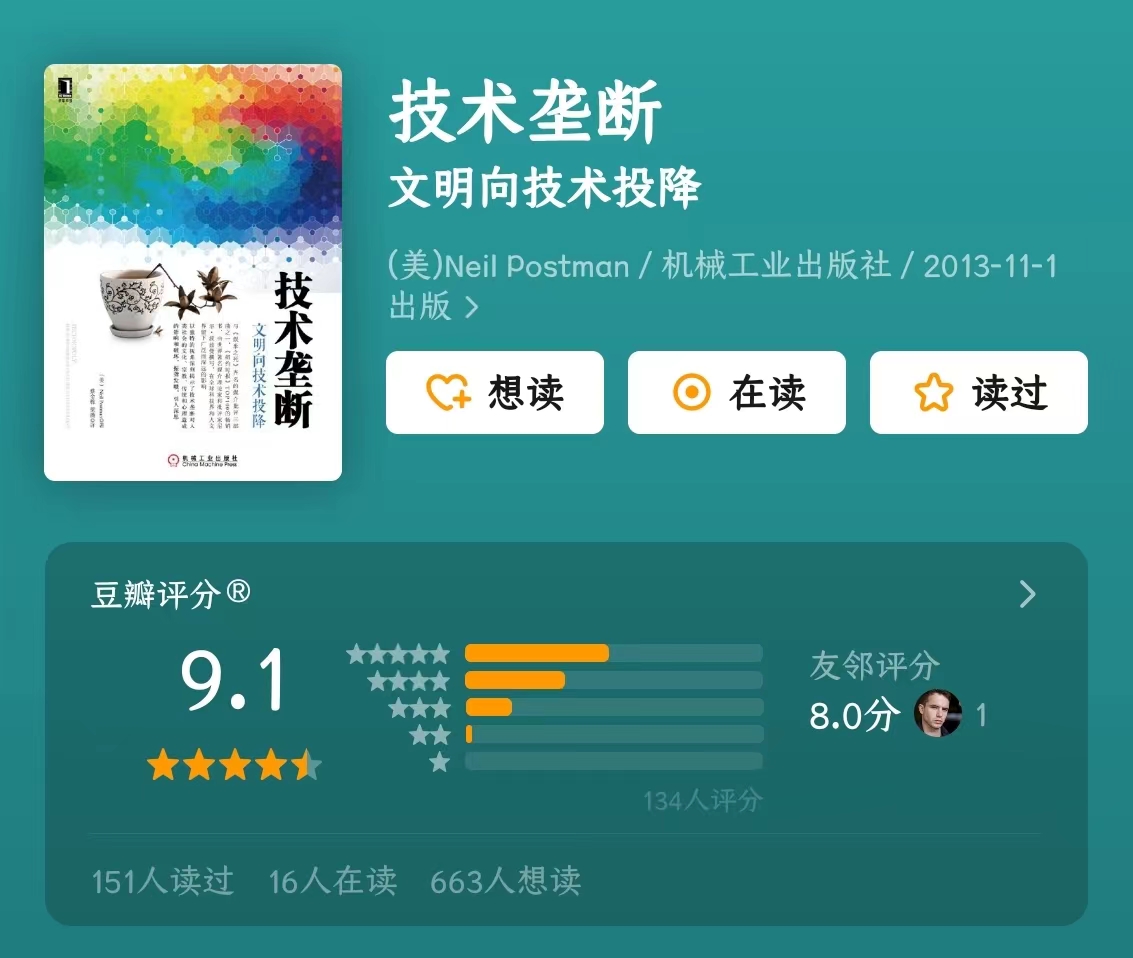Open the 技术垄断 book cover image

pos(193,272)
